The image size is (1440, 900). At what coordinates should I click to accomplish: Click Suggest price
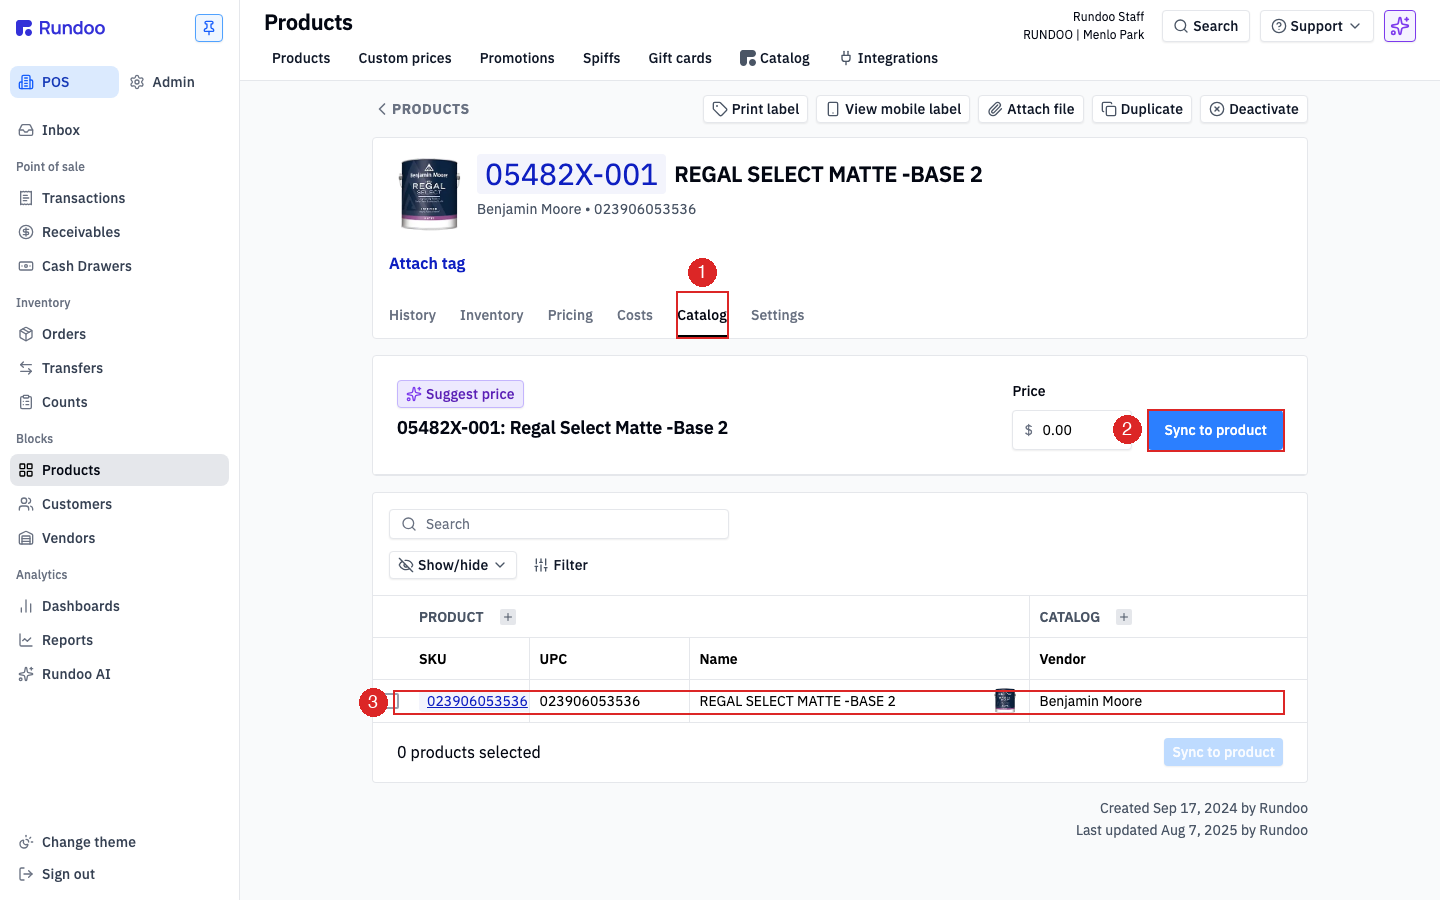point(460,394)
